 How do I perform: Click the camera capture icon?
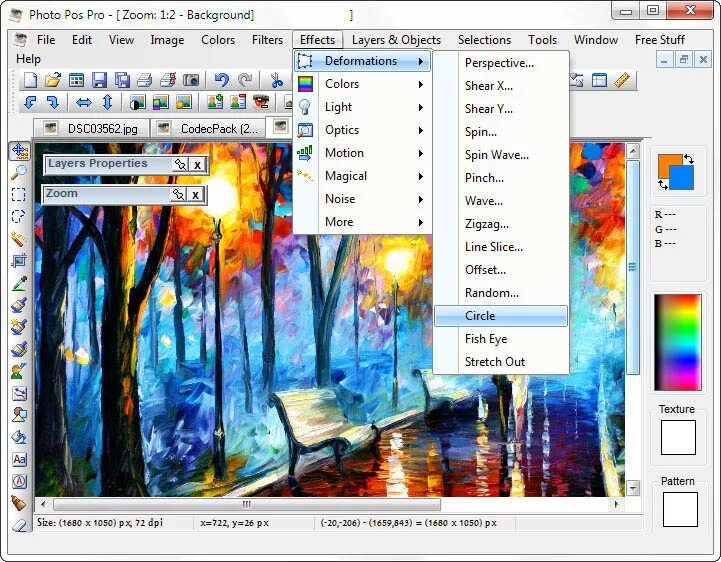click(191, 80)
